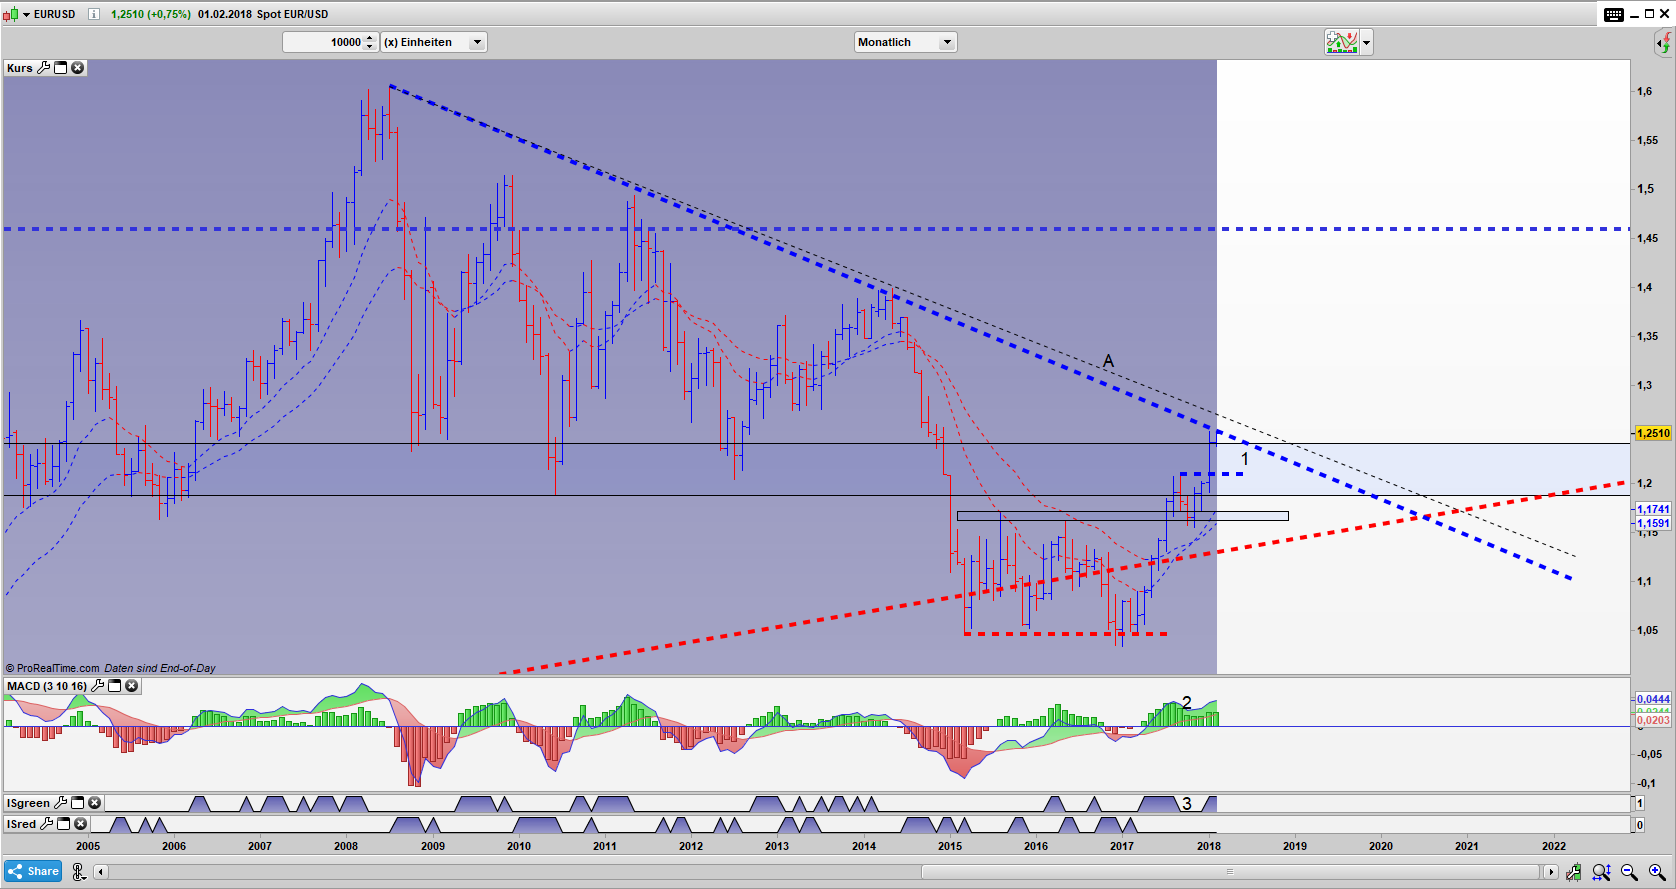Toggle the ISred panel window size
1676x889 pixels.
click(x=64, y=824)
